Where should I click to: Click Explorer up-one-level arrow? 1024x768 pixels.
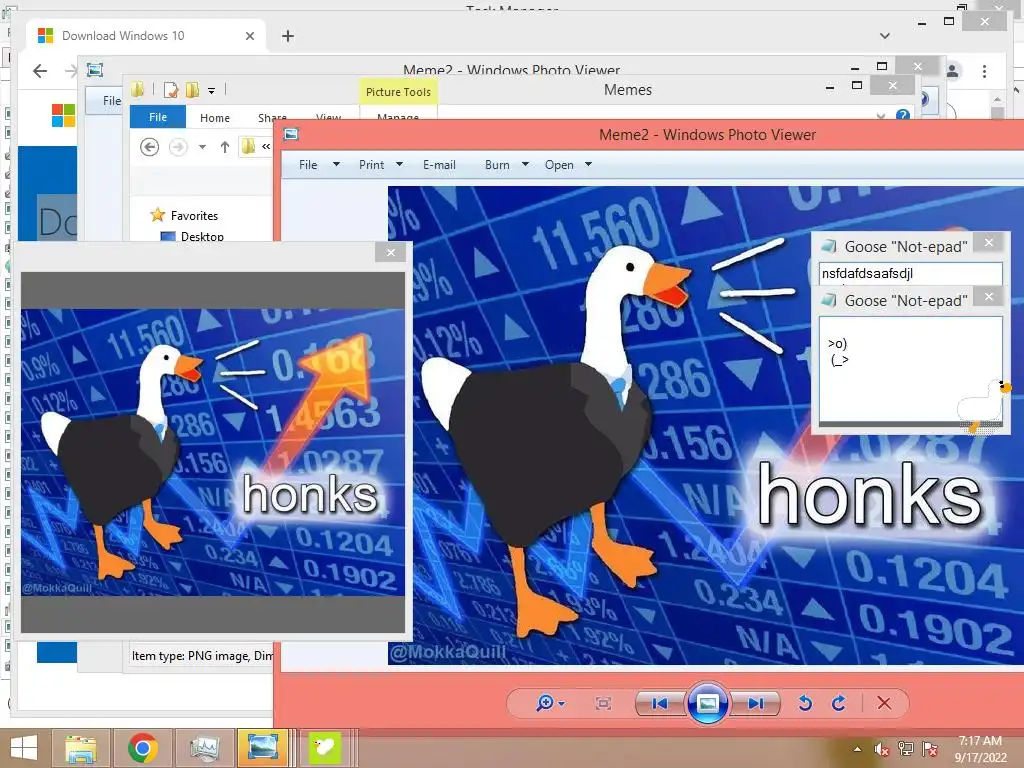tap(225, 147)
